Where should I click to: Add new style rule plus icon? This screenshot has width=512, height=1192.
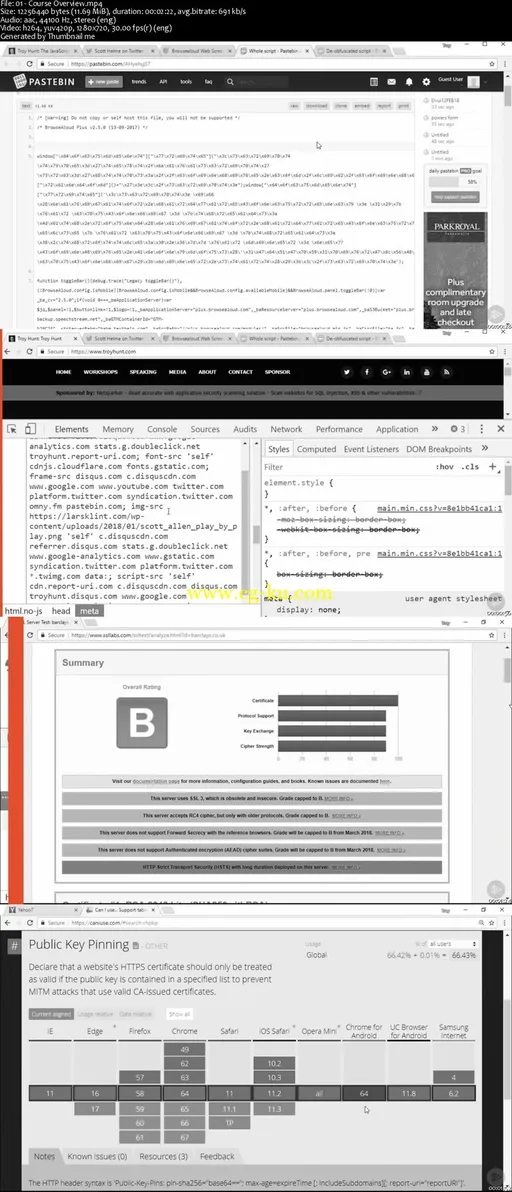coord(492,467)
